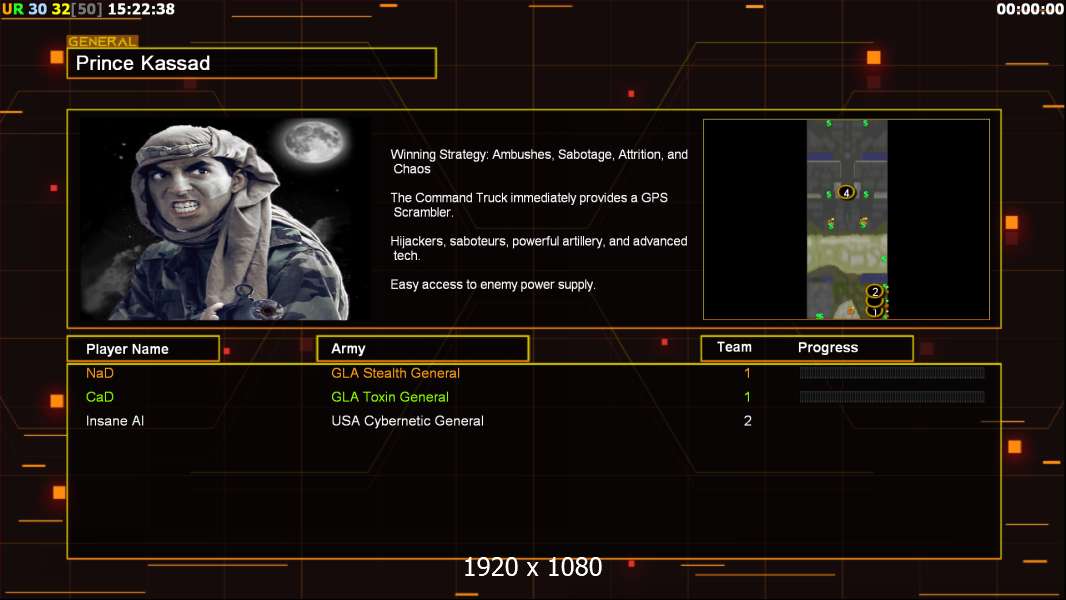Select the NaD player name
Screen dimensions: 1066x600
tap(100, 373)
